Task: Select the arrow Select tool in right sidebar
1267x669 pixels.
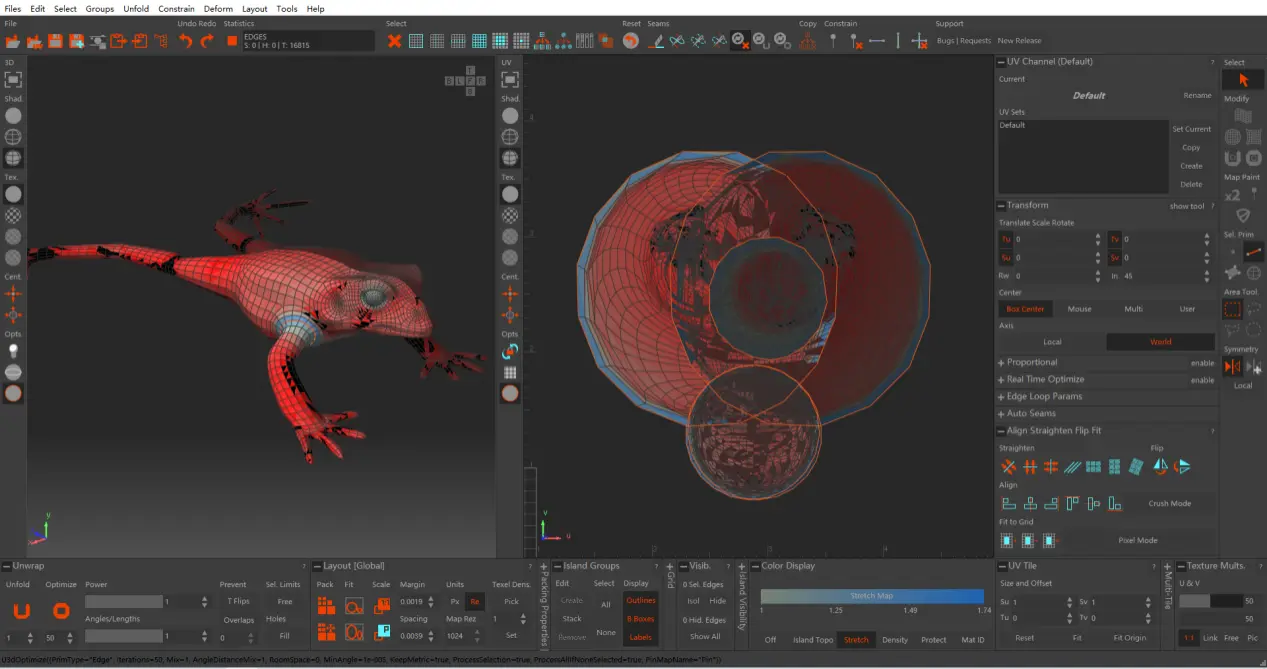Action: [1243, 80]
